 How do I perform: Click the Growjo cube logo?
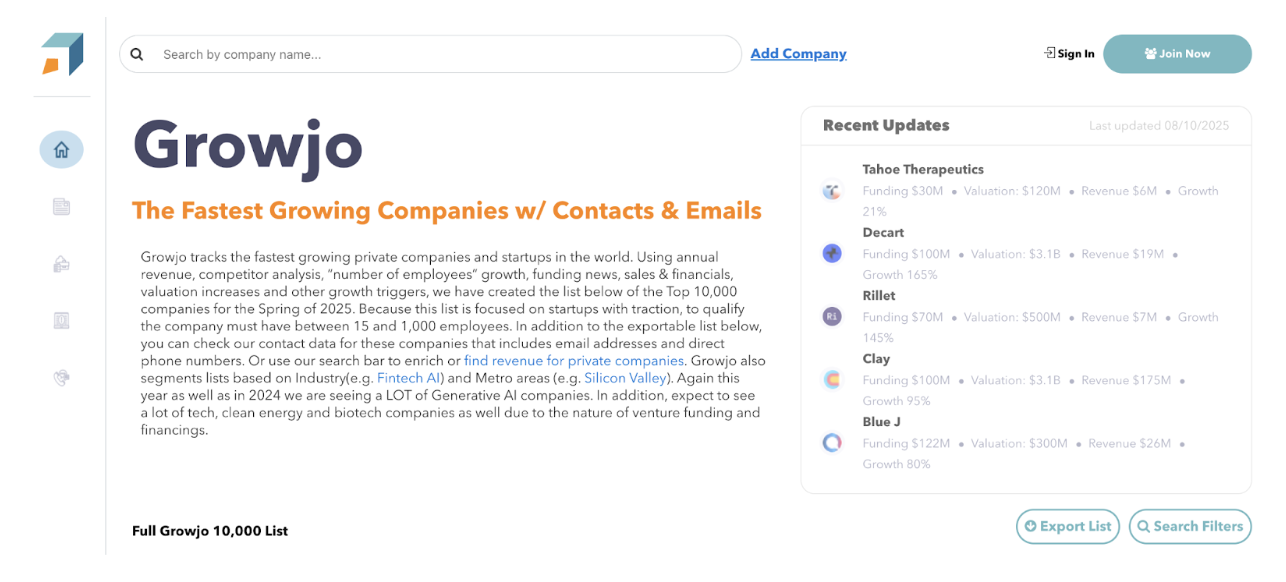click(62, 54)
